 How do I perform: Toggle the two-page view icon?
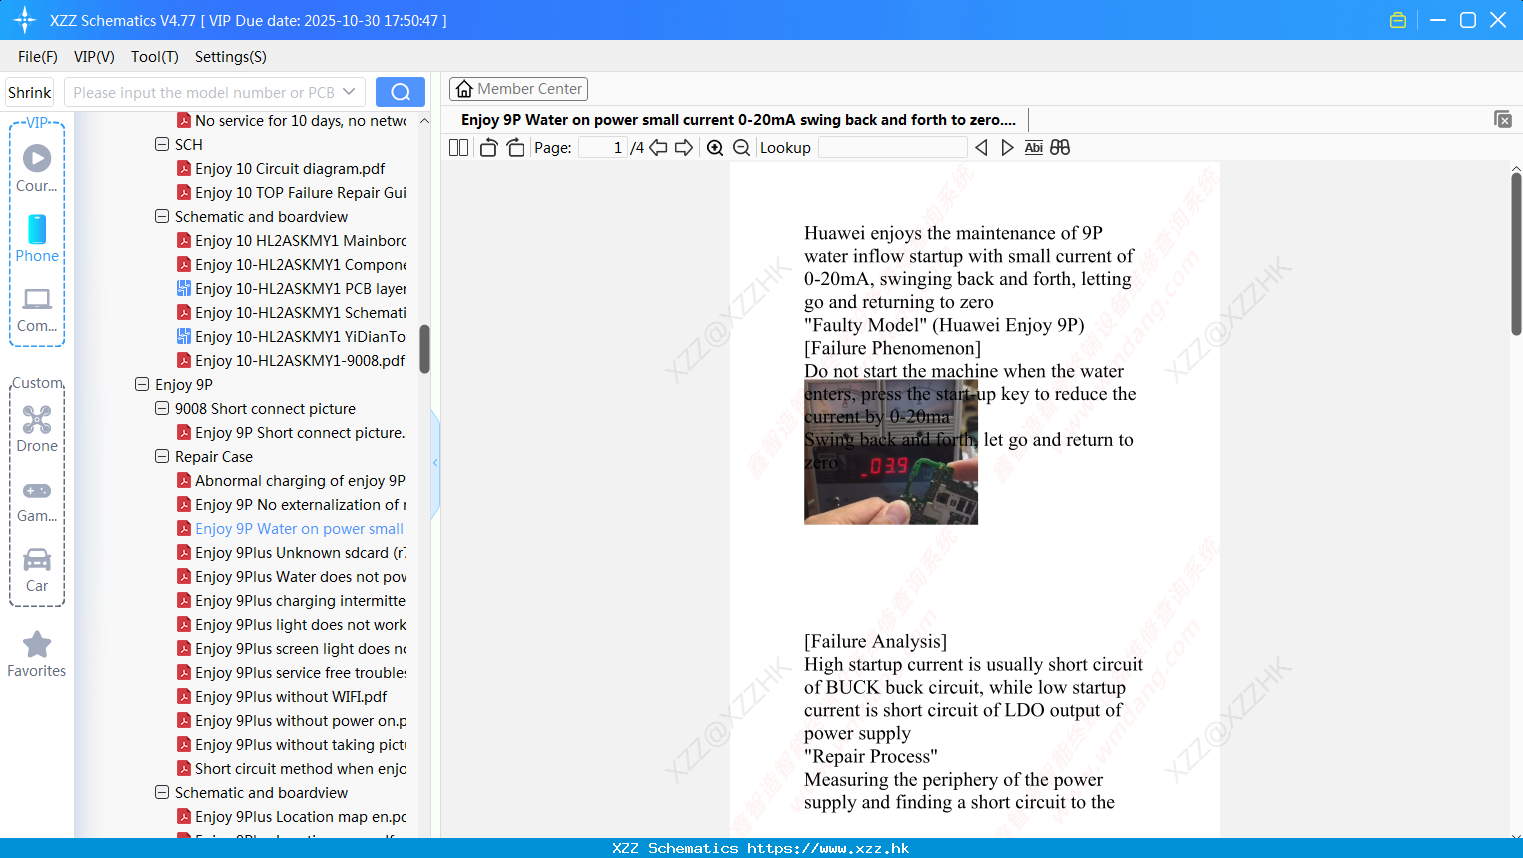tap(458, 148)
